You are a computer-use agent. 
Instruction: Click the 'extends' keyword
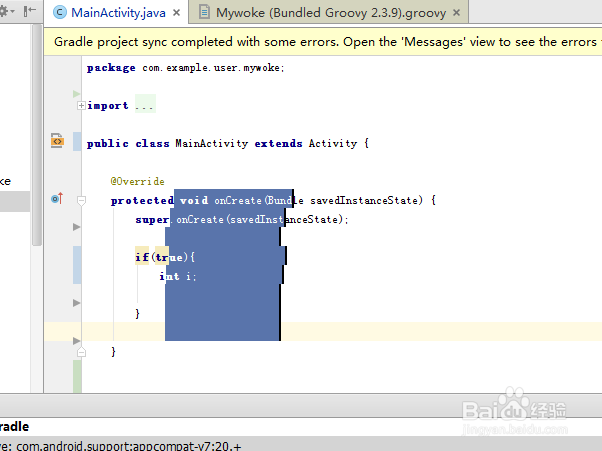278,144
